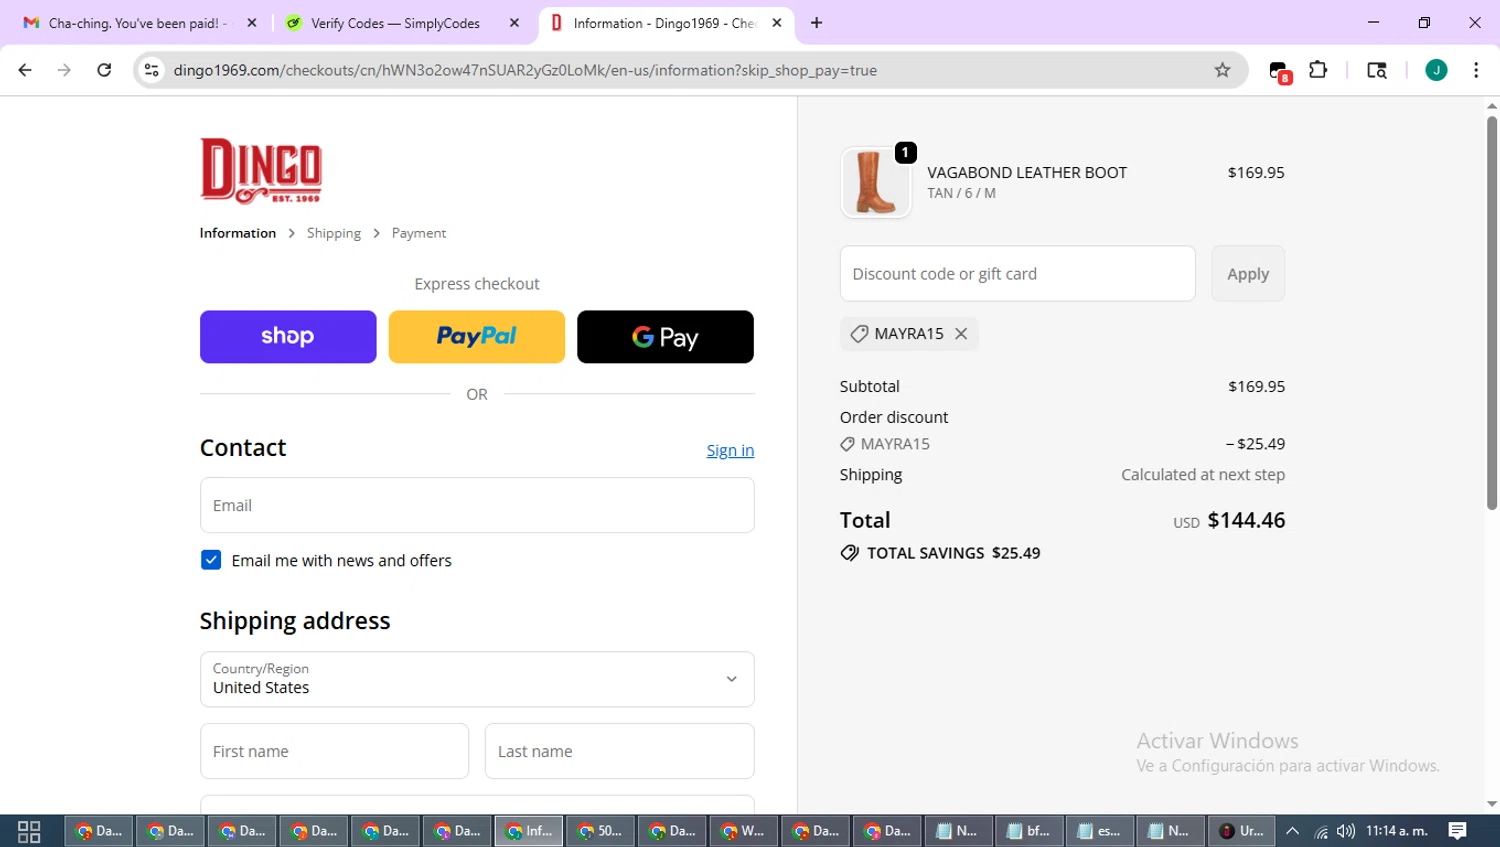Go to the Shipping breadcrumb step

334,233
